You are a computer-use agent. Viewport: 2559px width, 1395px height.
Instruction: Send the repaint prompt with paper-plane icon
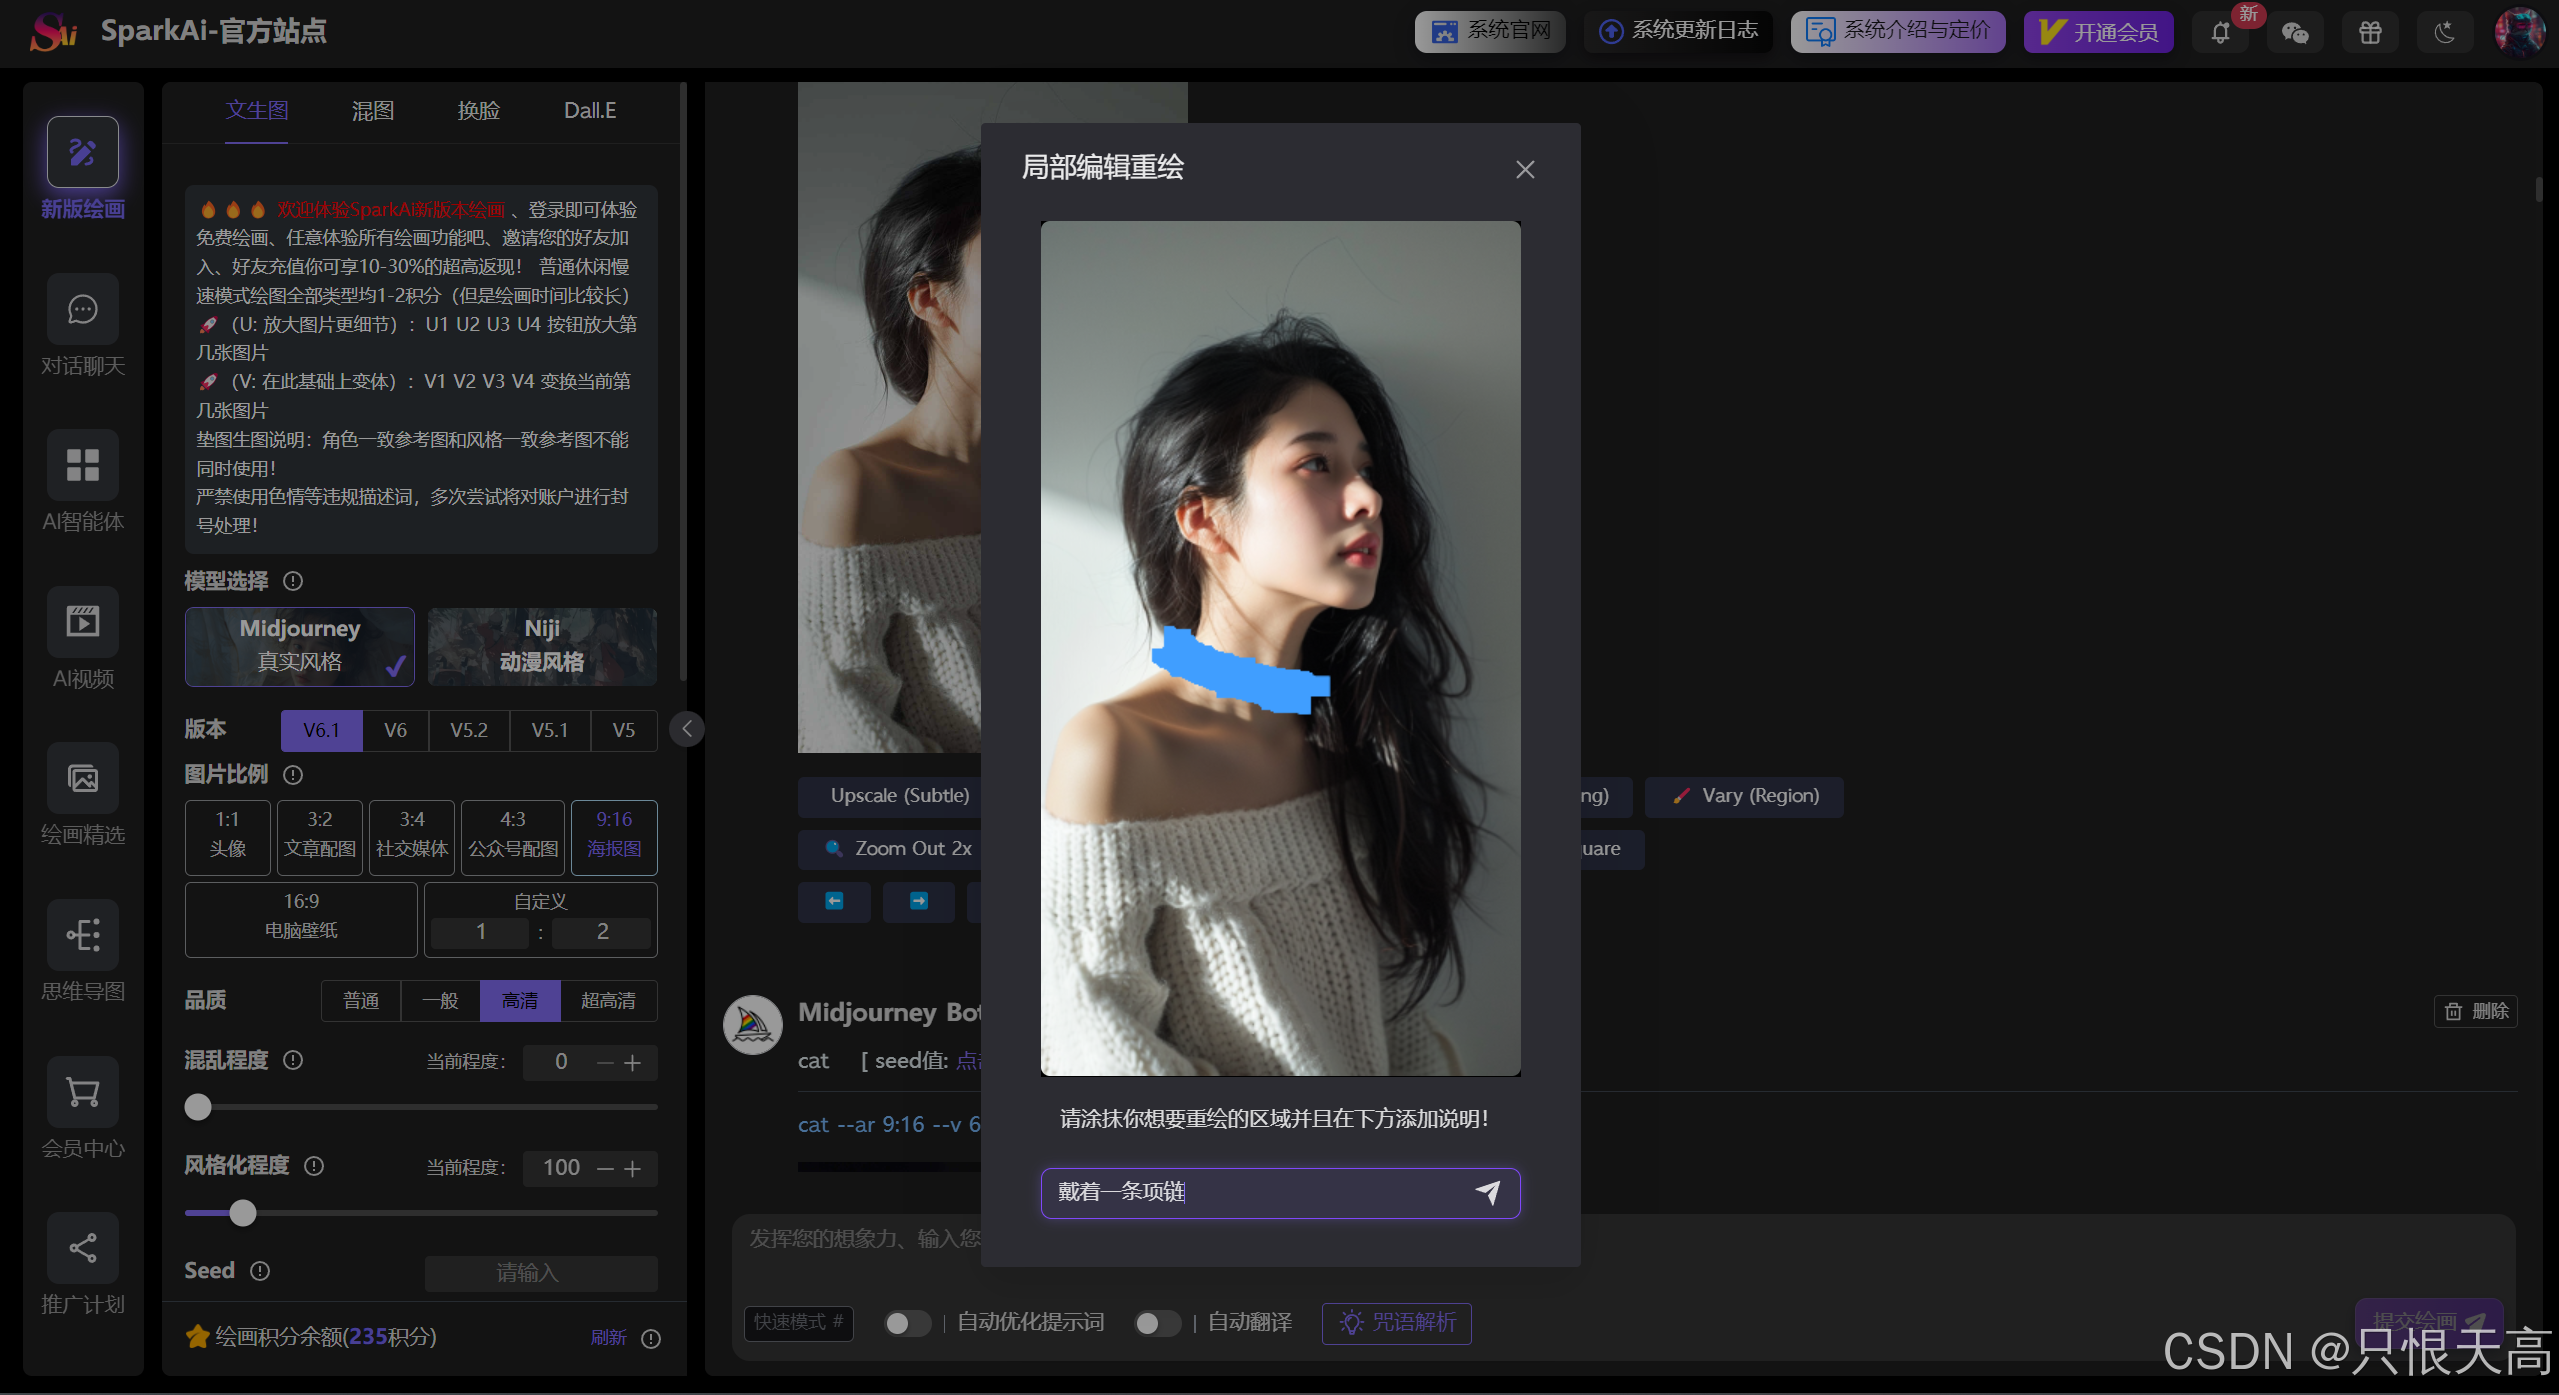[1488, 1192]
